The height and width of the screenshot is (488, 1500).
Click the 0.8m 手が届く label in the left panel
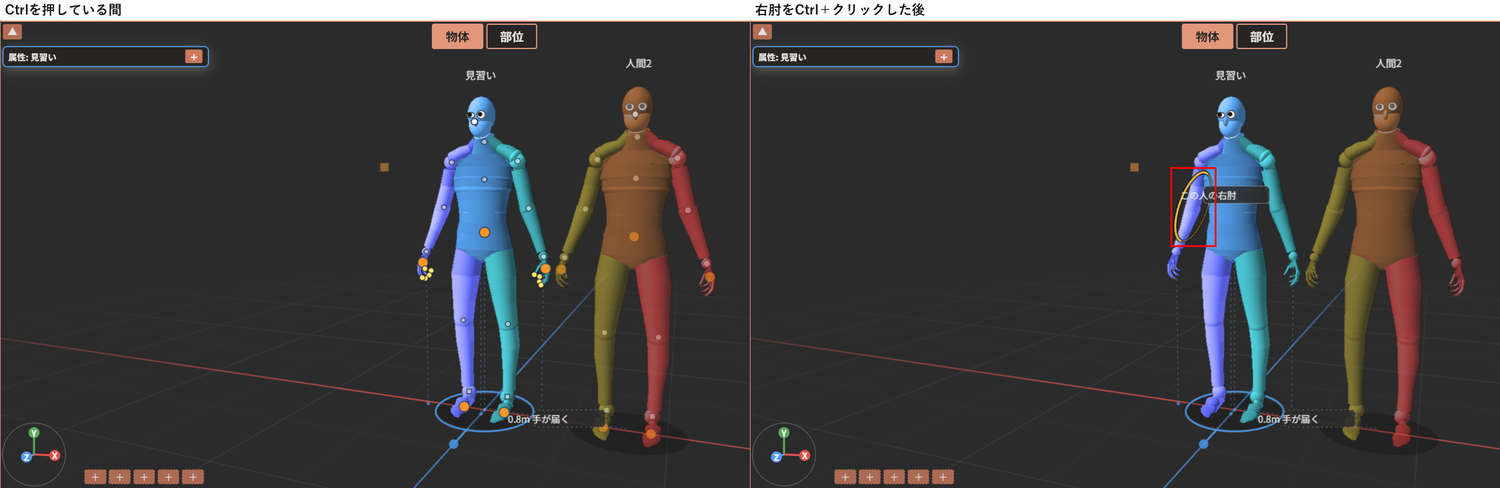(538, 420)
